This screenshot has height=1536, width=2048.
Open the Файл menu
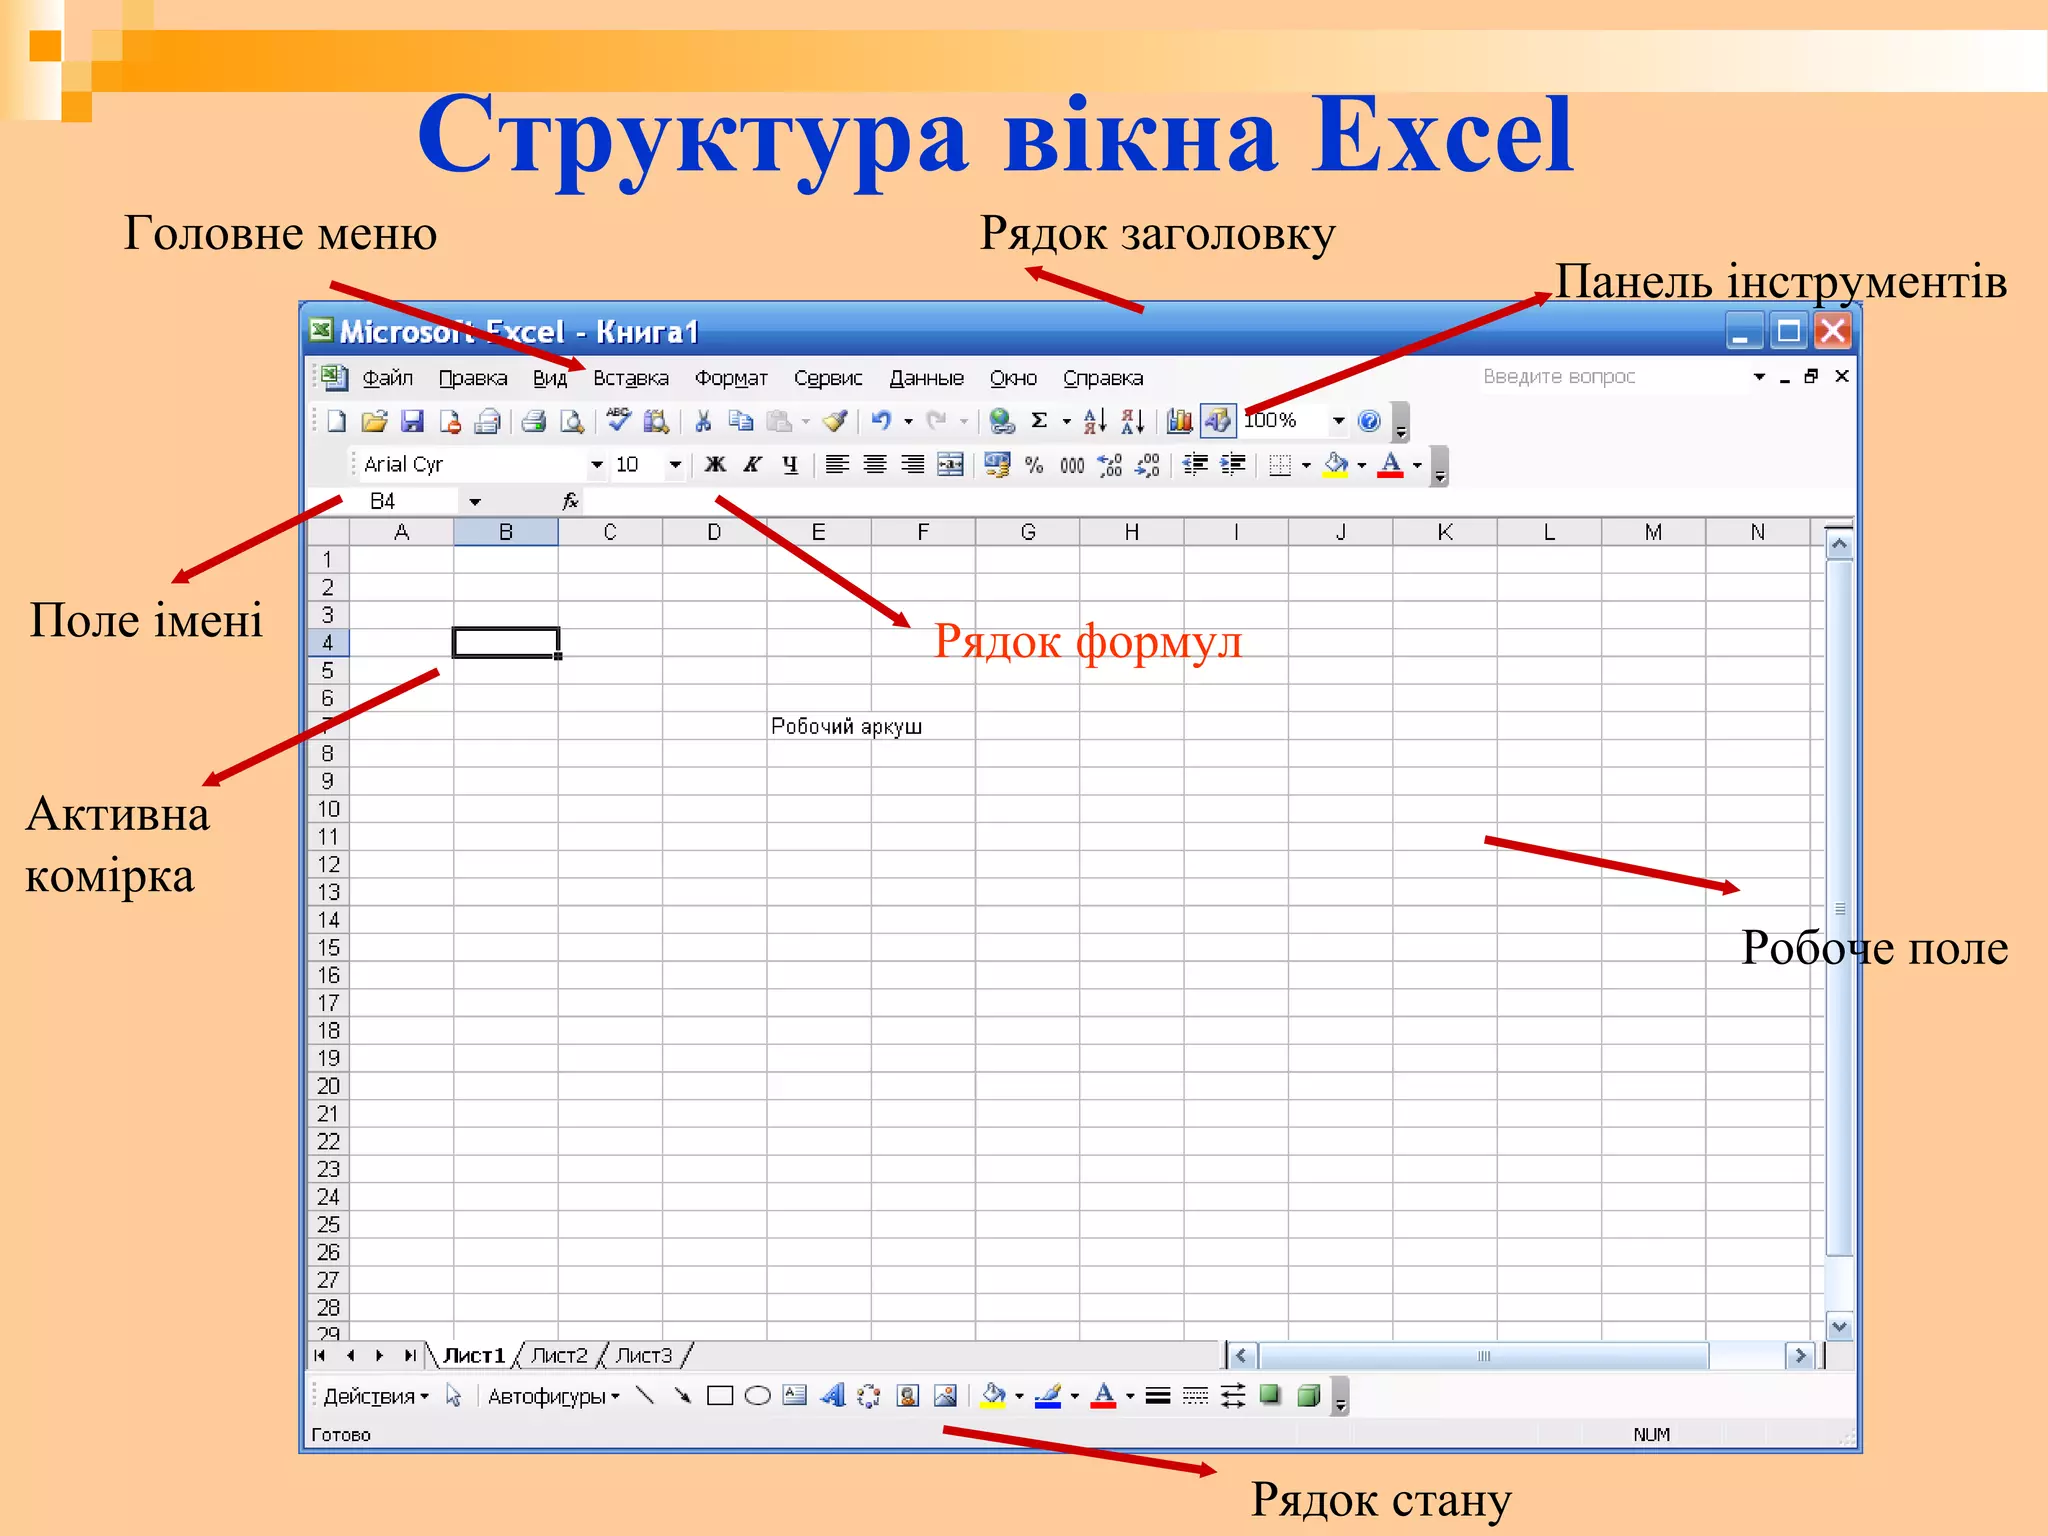tap(387, 378)
